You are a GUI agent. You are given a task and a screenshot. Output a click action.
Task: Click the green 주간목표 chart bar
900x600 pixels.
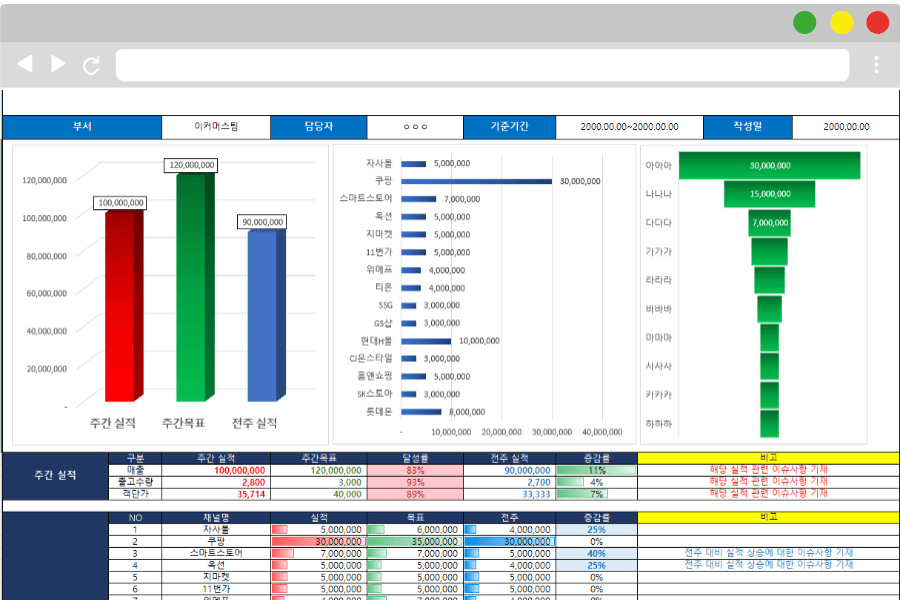click(195, 287)
